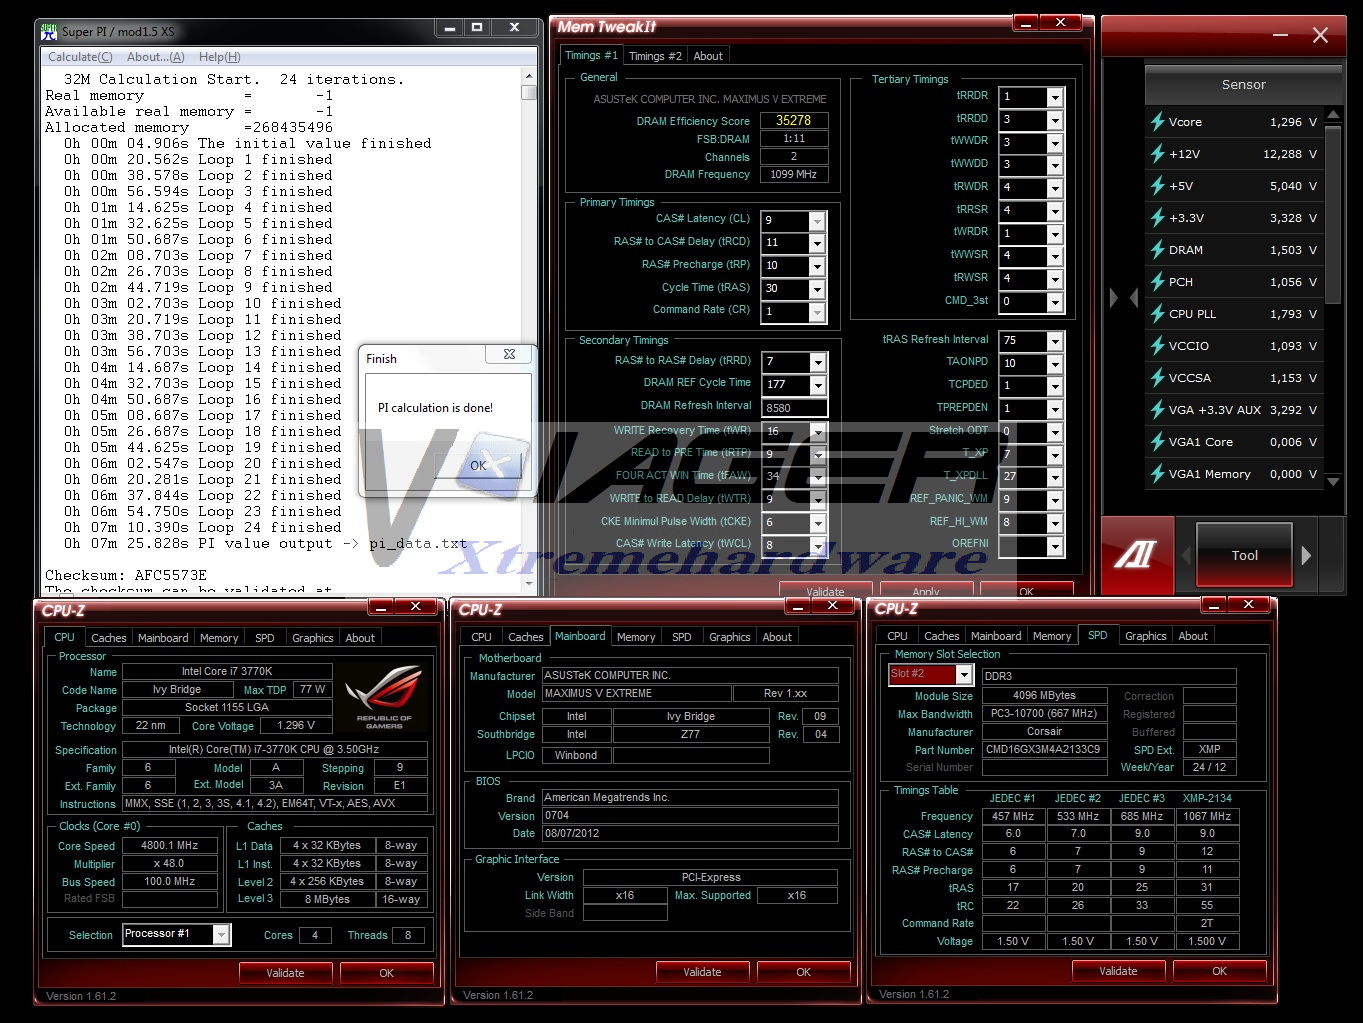This screenshot has width=1363, height=1023.
Task: Click Validate in the CPU-Z Mainboard window
Action: click(701, 972)
